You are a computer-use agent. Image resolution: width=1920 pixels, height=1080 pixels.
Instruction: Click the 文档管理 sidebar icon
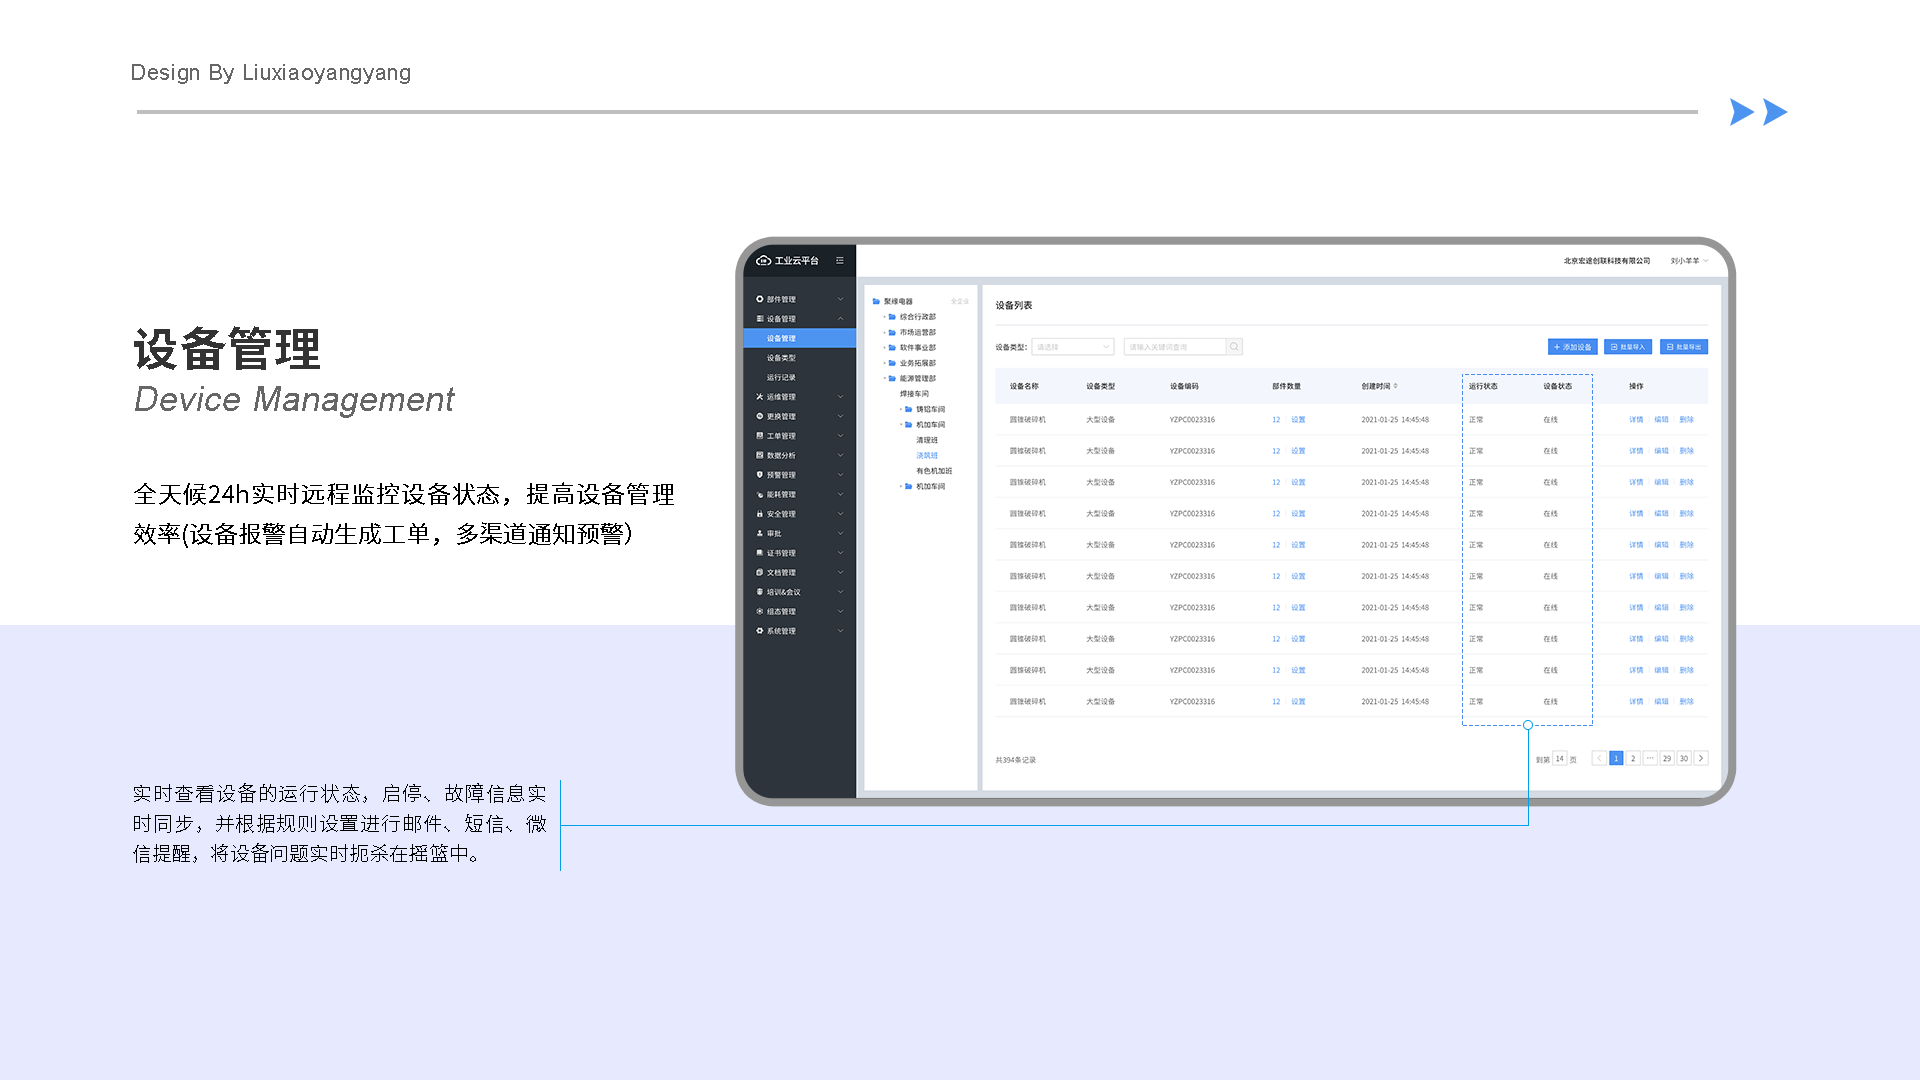760,572
